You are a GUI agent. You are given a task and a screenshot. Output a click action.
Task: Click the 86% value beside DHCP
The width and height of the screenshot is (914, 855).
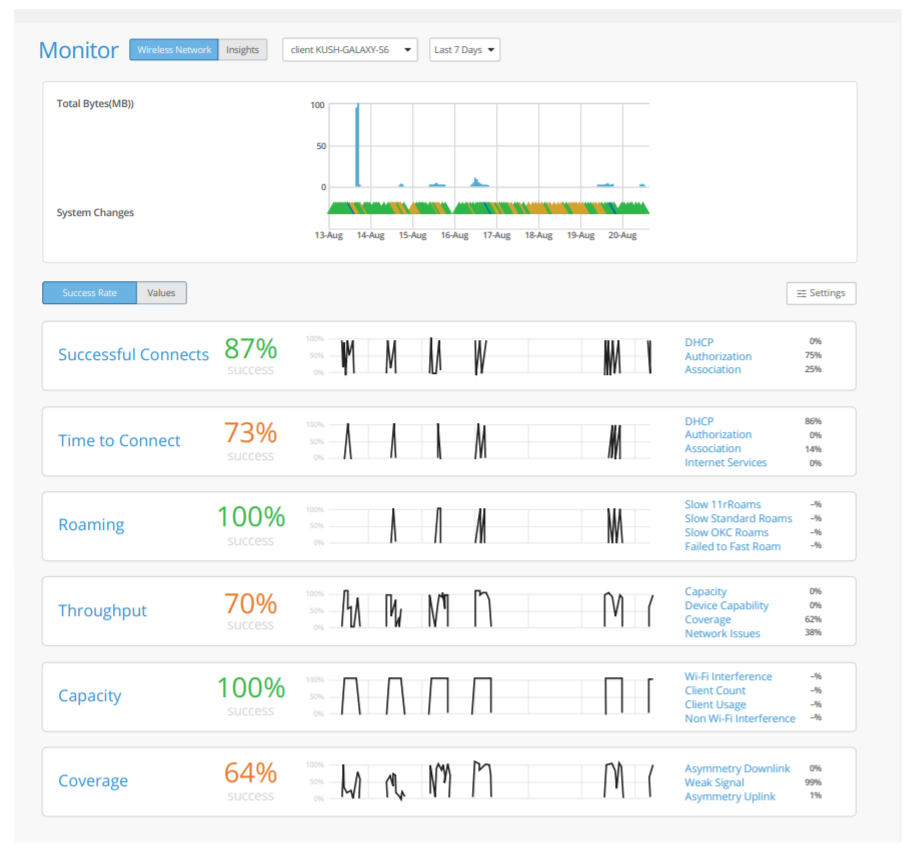813,421
